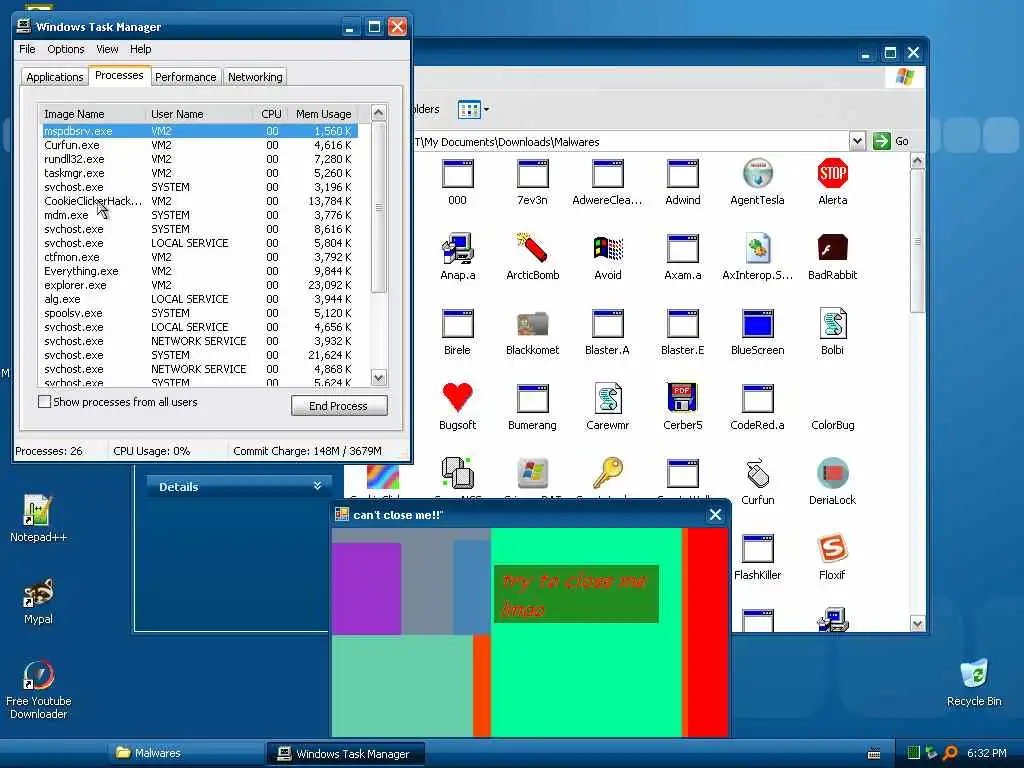Sort processes by Image Name column
Screen dimensions: 1024x768
[x=93, y=114]
